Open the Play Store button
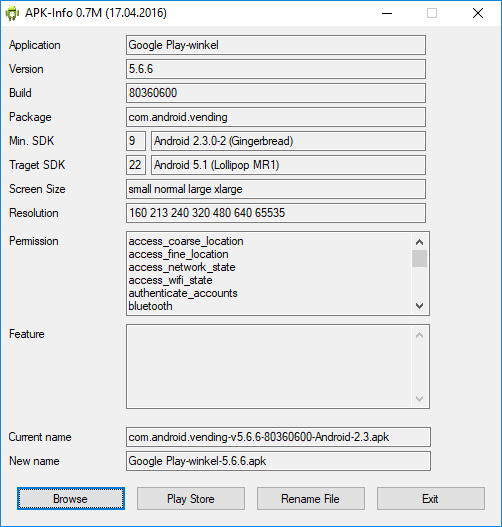This screenshot has width=502, height=527. pyautogui.click(x=191, y=498)
